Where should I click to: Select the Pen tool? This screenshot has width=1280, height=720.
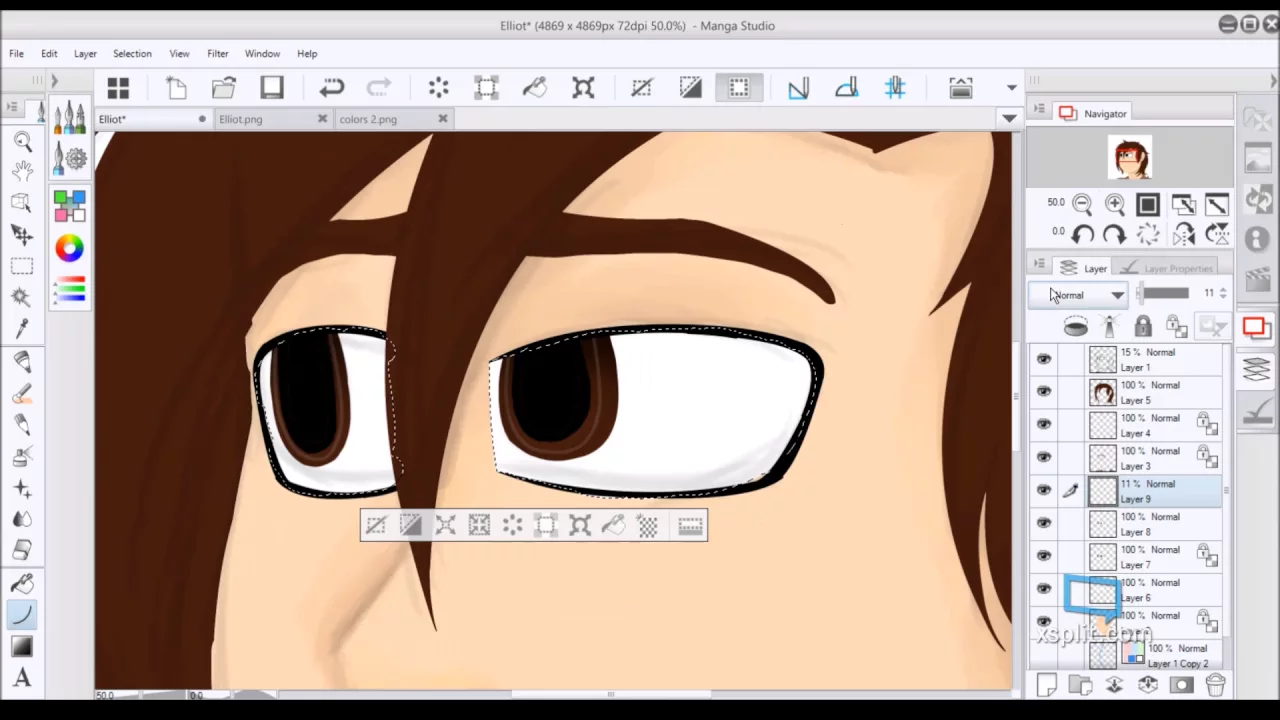point(22,361)
